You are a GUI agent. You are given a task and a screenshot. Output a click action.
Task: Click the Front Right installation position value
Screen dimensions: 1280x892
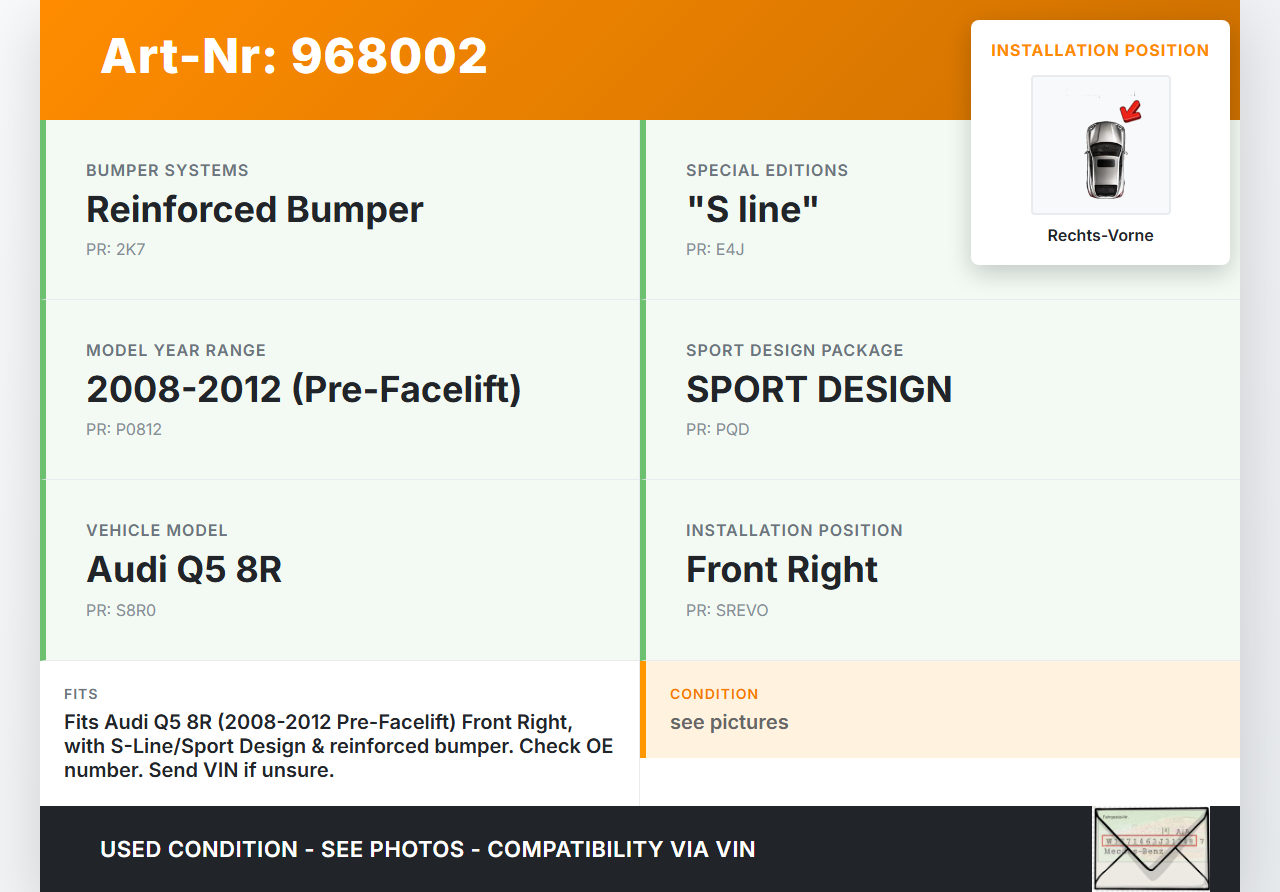[781, 570]
